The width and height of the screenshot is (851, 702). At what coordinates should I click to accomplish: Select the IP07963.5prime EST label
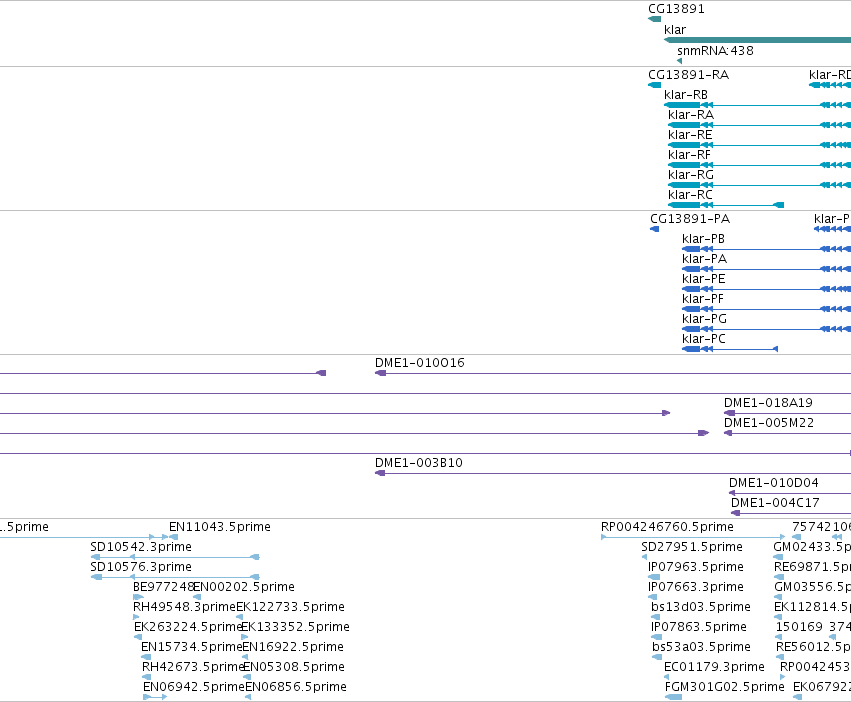[x=696, y=567]
